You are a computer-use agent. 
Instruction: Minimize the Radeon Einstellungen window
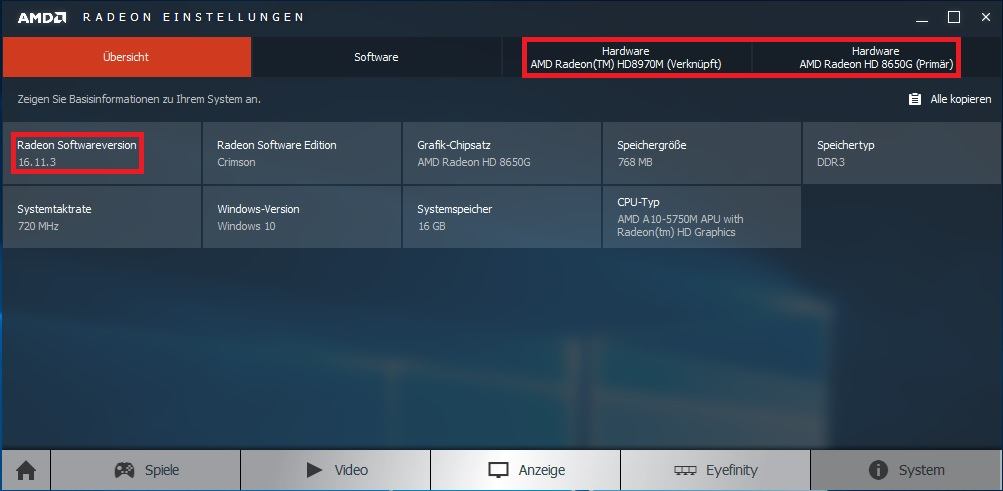(x=922, y=18)
